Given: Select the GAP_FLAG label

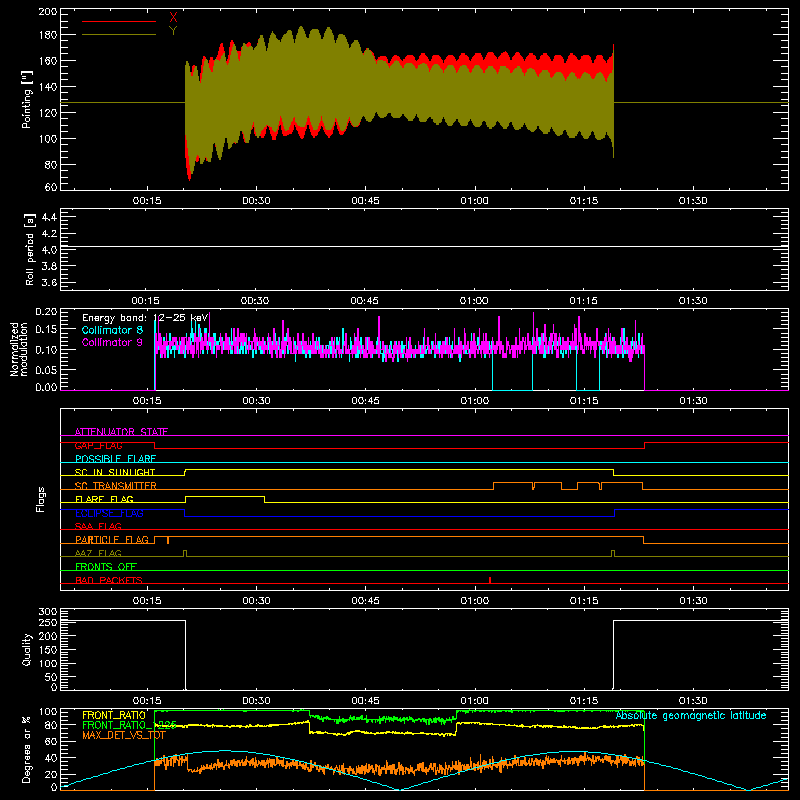Looking at the screenshot, I should tap(98, 445).
